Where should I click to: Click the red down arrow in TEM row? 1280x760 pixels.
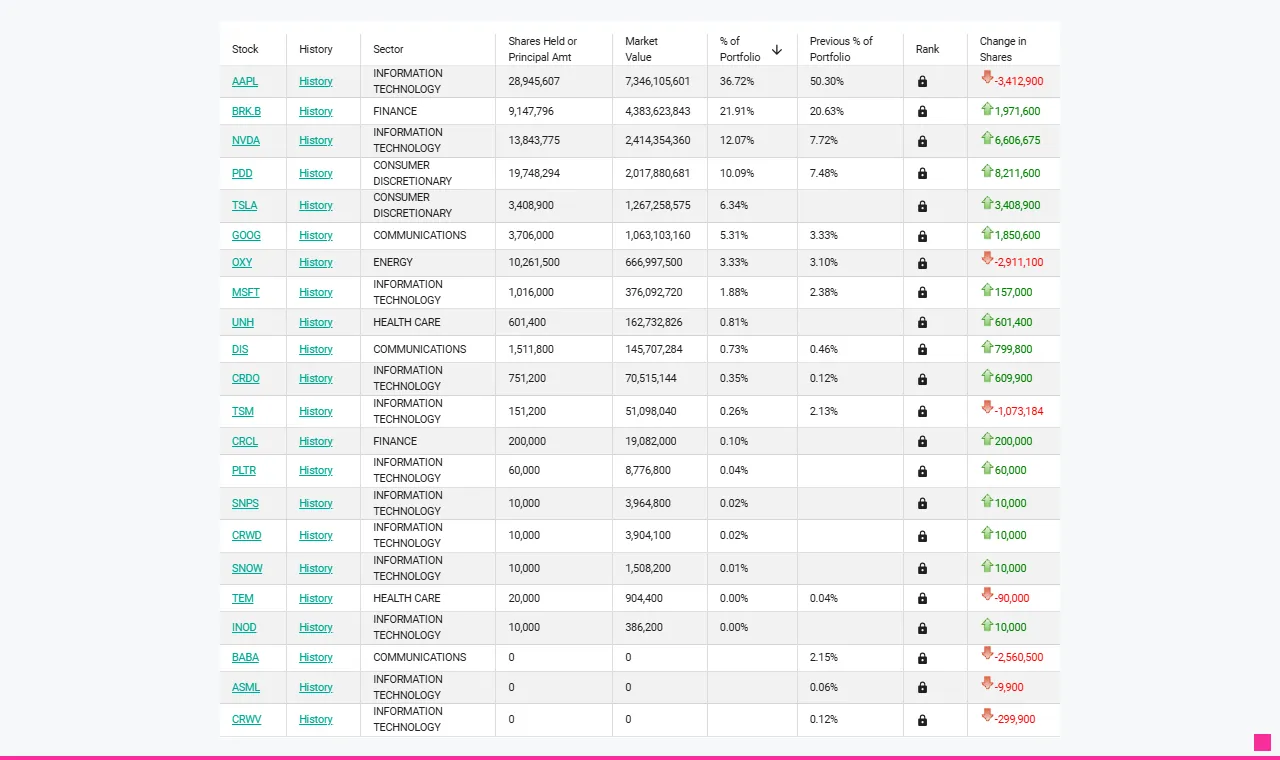pyautogui.click(x=987, y=595)
